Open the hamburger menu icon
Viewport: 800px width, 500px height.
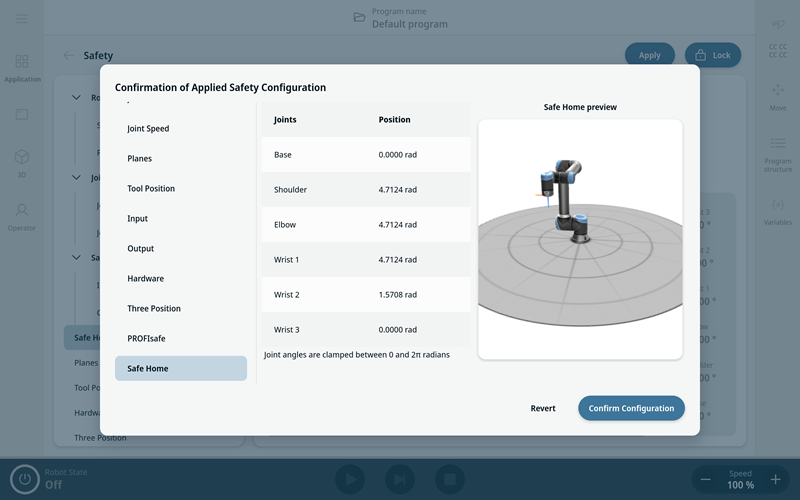(x=22, y=19)
